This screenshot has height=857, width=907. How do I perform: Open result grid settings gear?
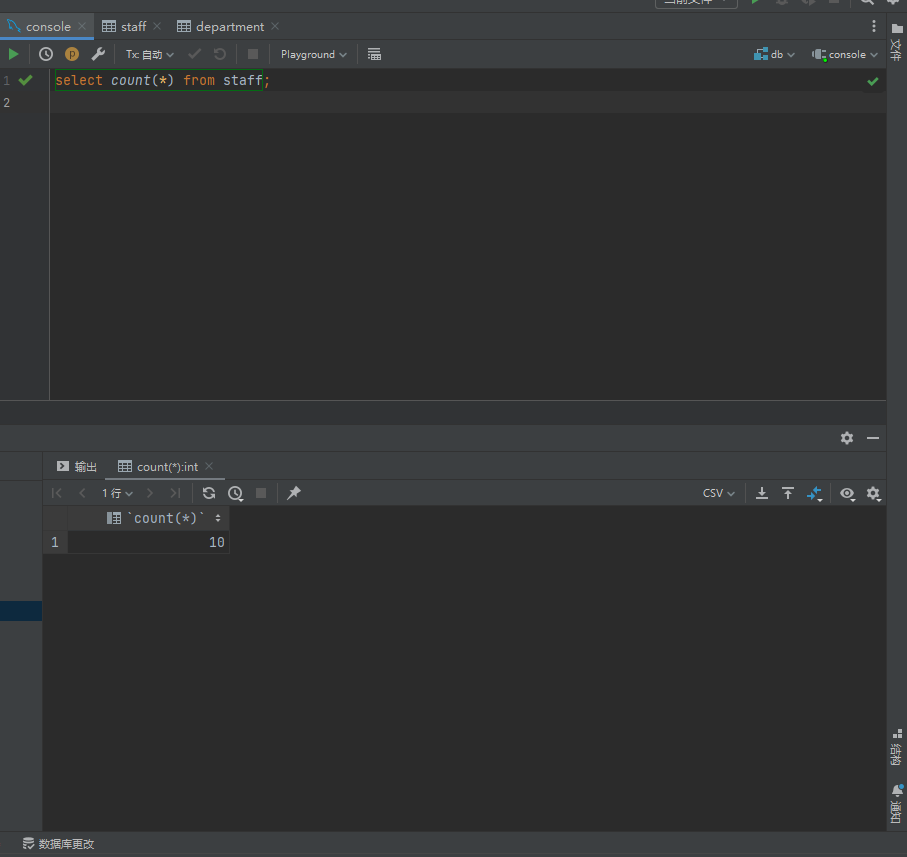(873, 493)
